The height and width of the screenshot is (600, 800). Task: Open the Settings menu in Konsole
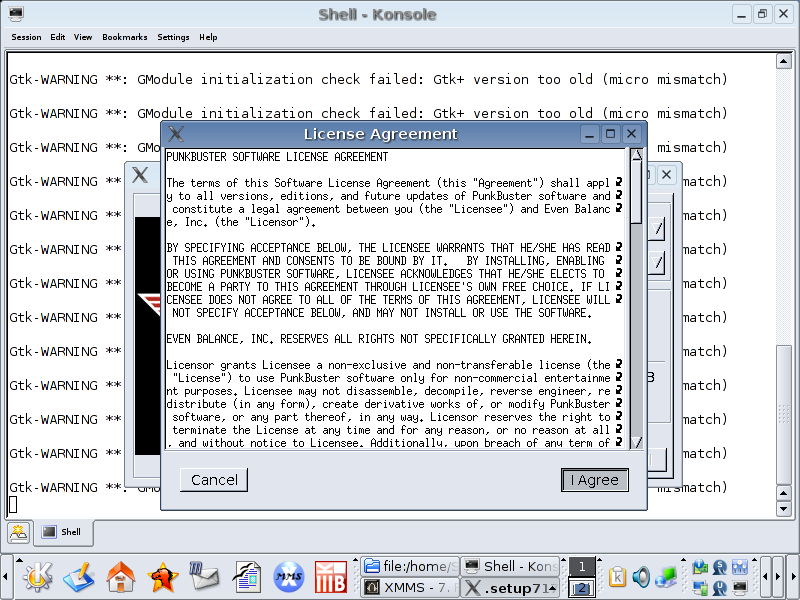173,37
